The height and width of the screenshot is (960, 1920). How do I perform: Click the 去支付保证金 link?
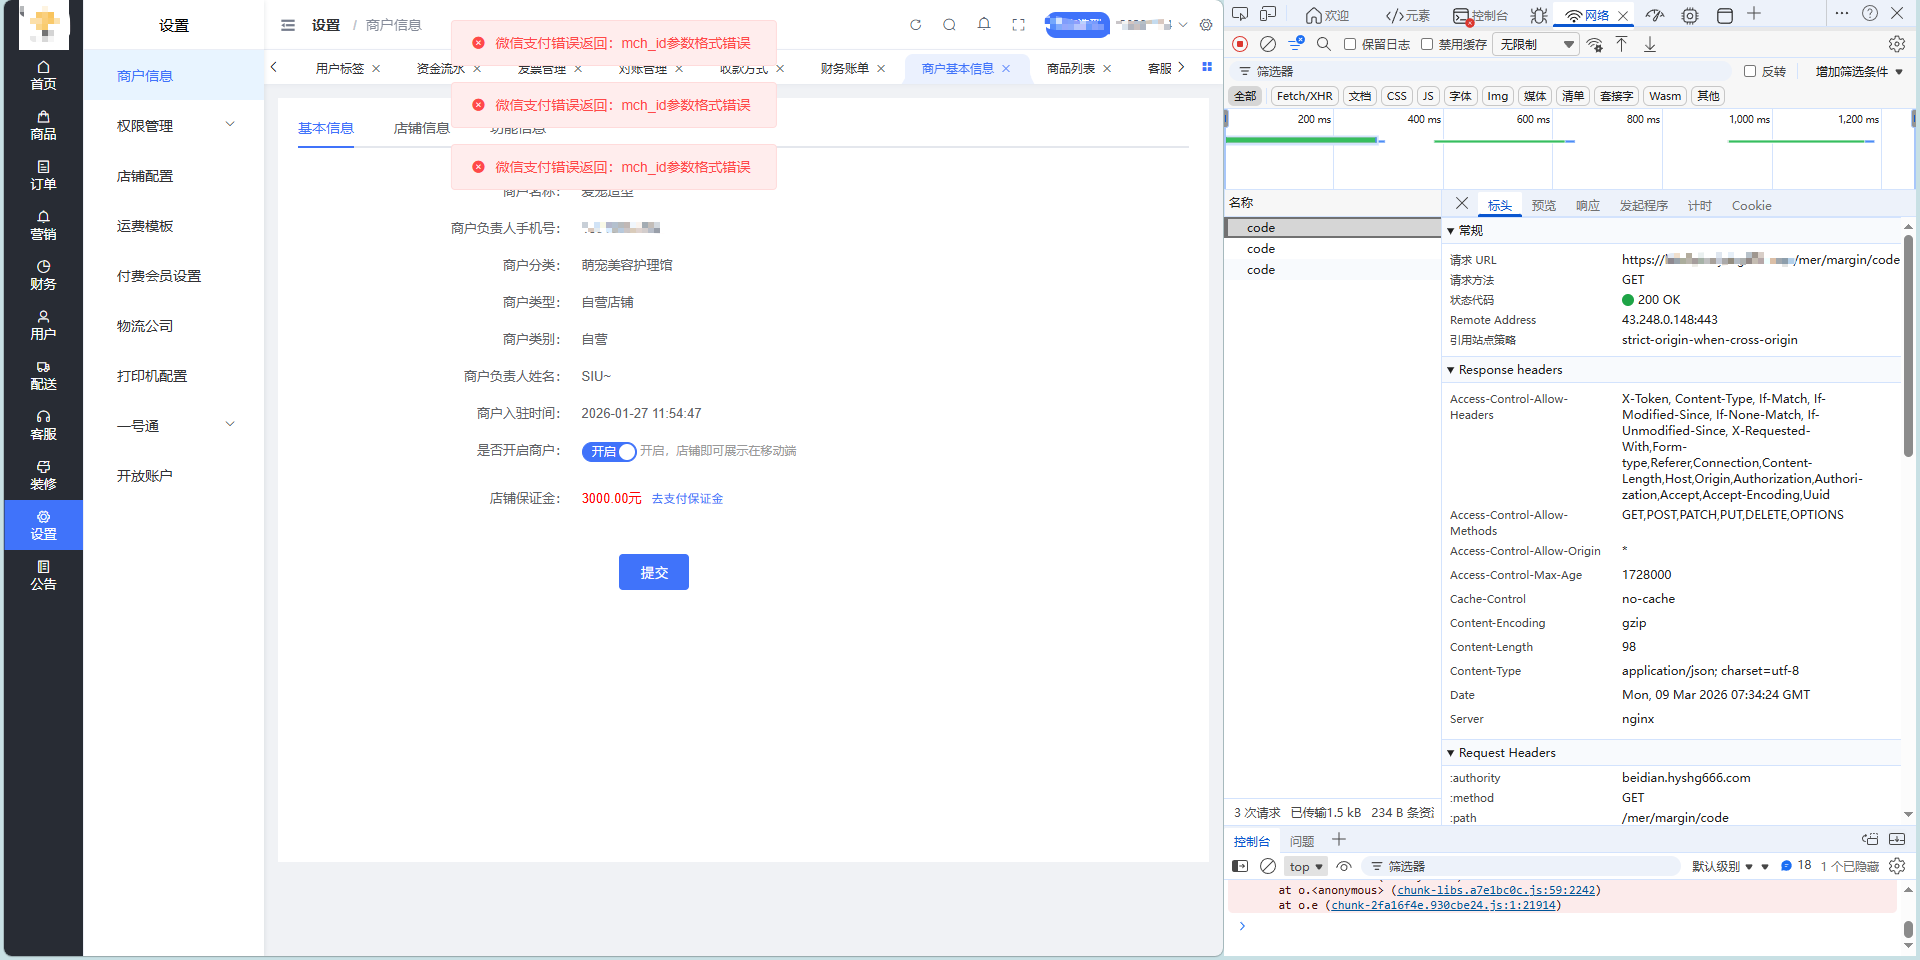point(687,499)
